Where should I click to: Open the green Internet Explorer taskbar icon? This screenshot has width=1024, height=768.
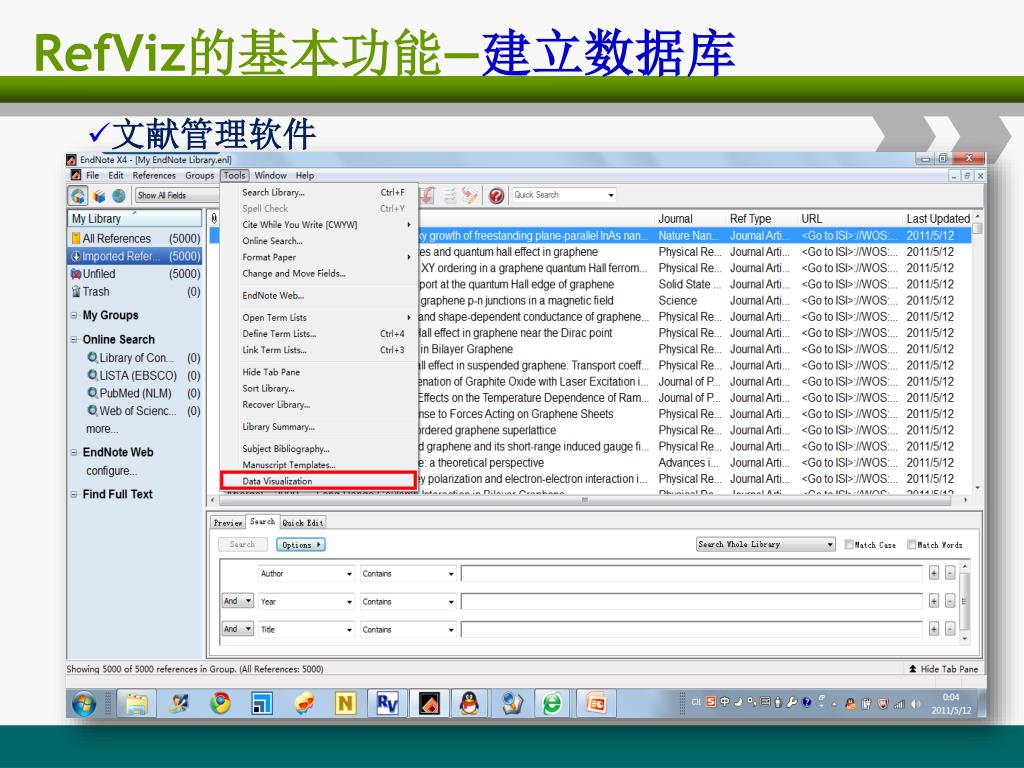click(552, 703)
